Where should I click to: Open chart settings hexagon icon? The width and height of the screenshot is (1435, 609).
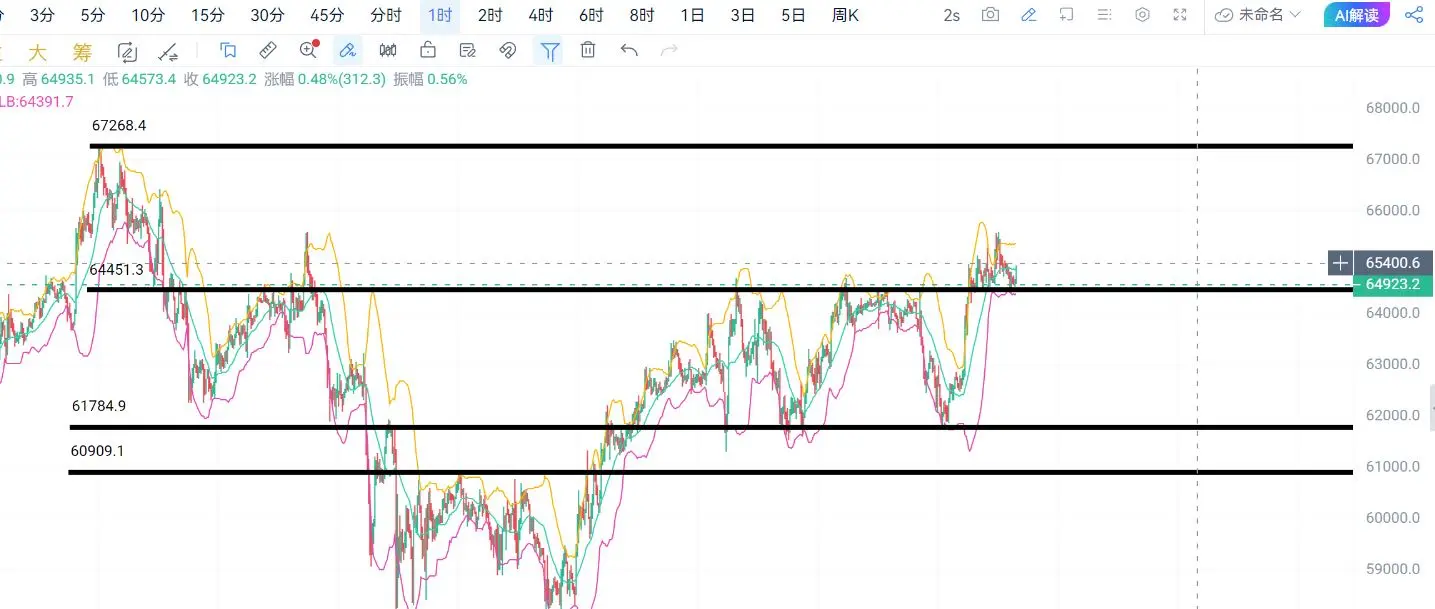coord(1142,15)
